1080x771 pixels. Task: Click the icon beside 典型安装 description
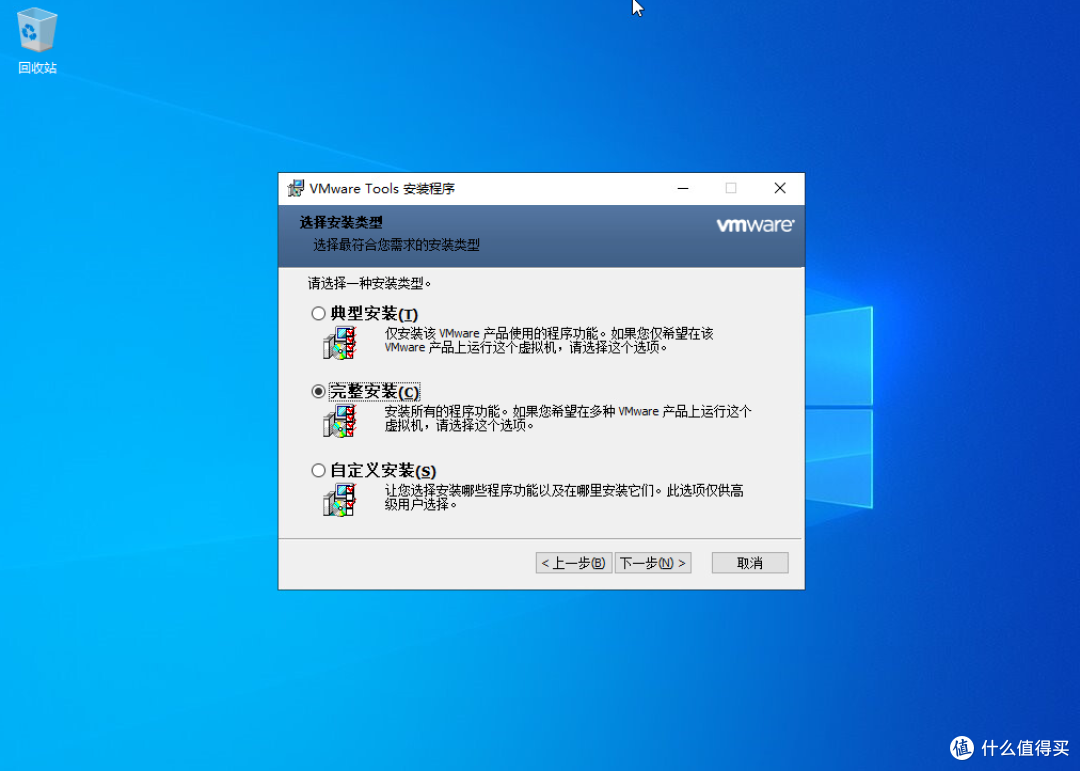[340, 342]
